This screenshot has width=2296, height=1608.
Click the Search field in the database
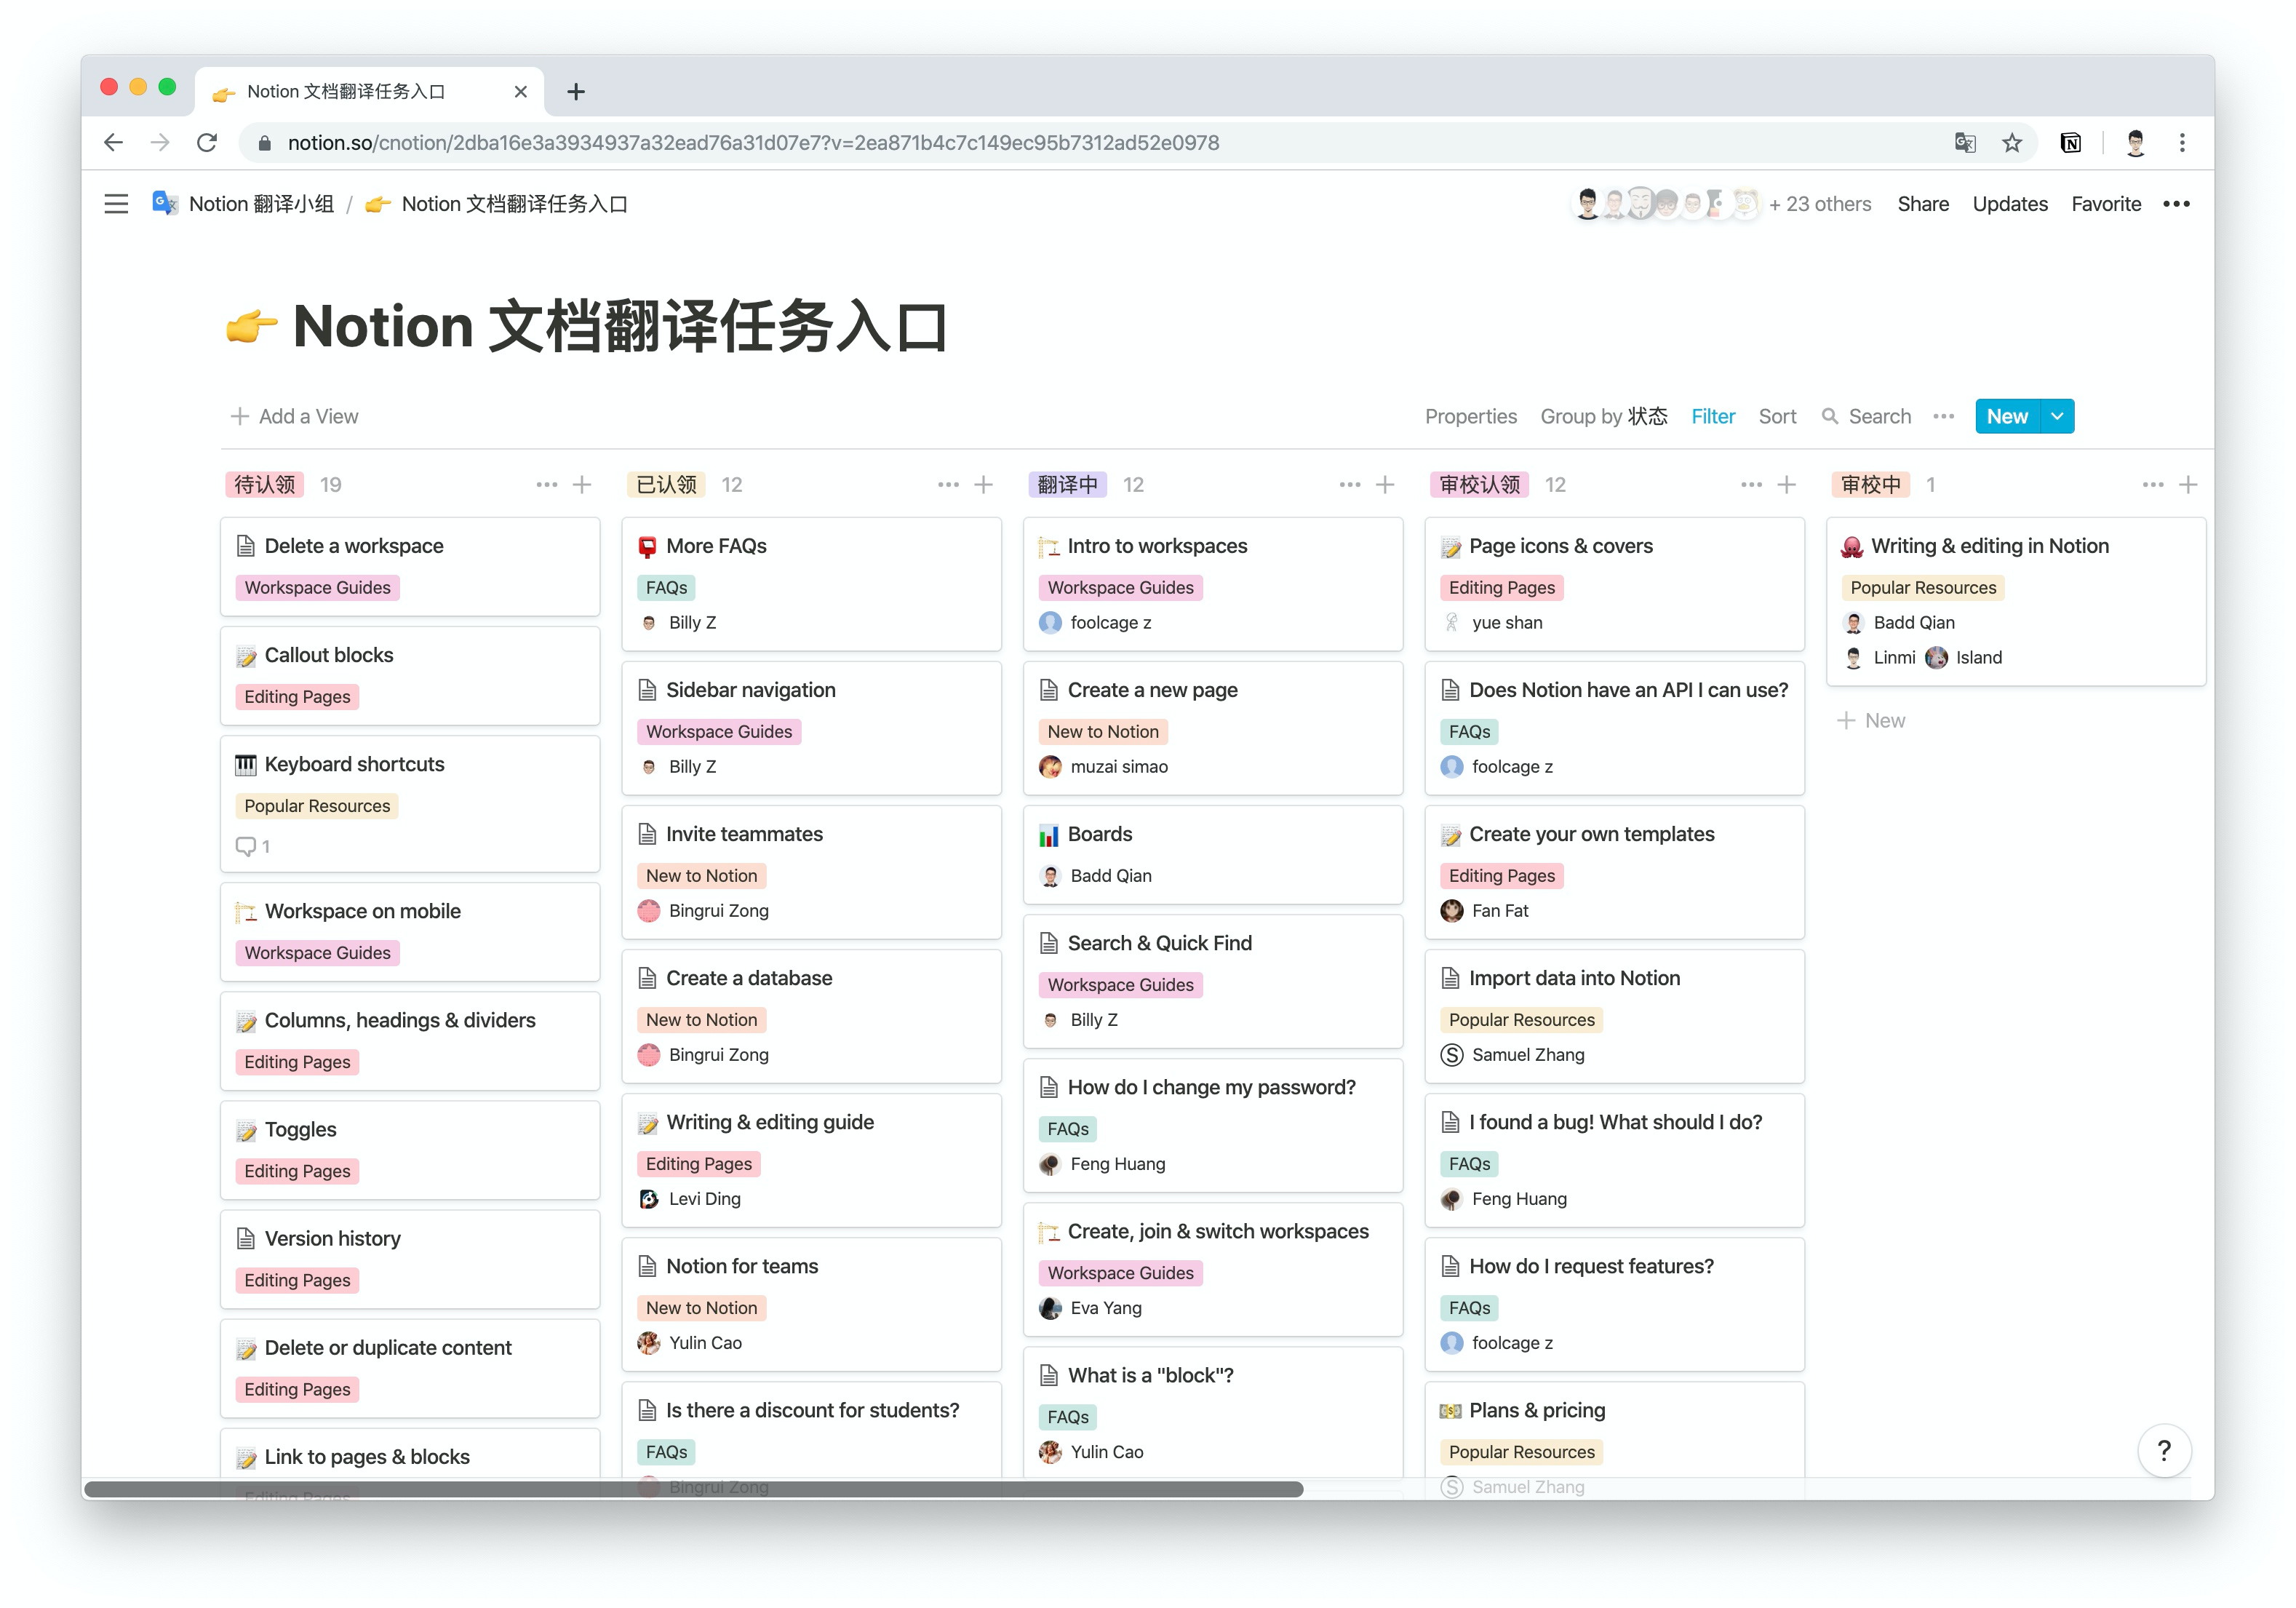[1866, 416]
